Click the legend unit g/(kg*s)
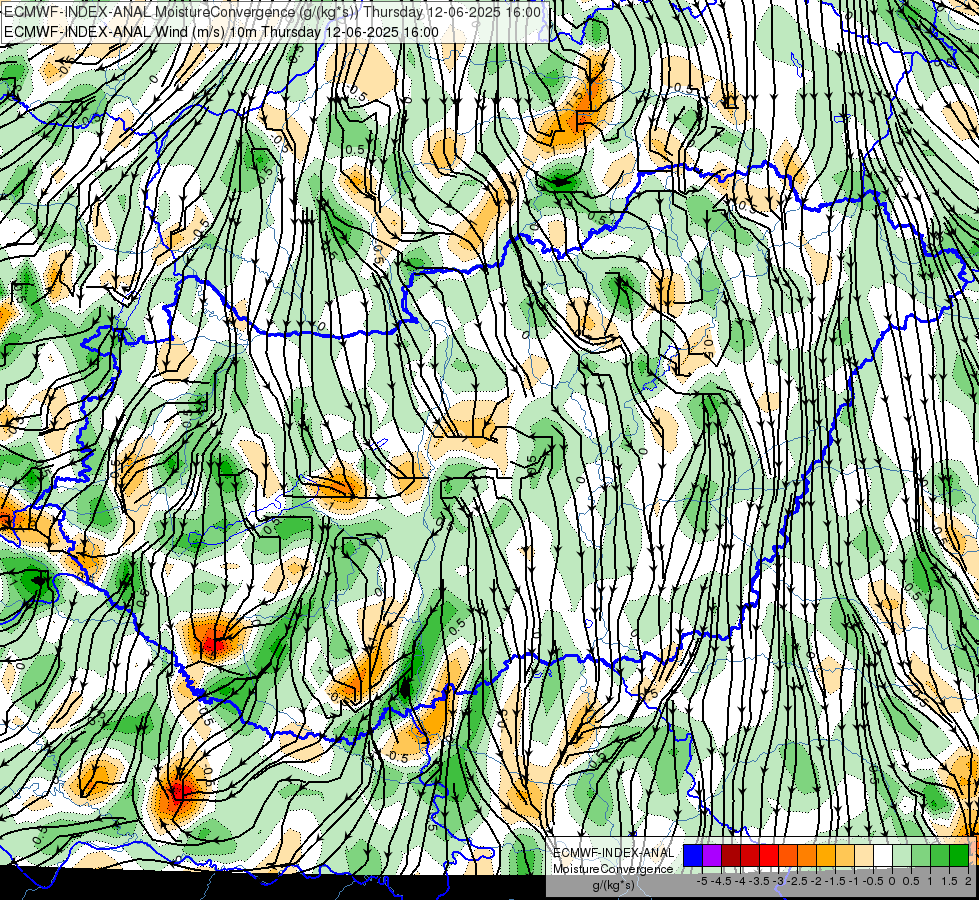 click(x=614, y=884)
